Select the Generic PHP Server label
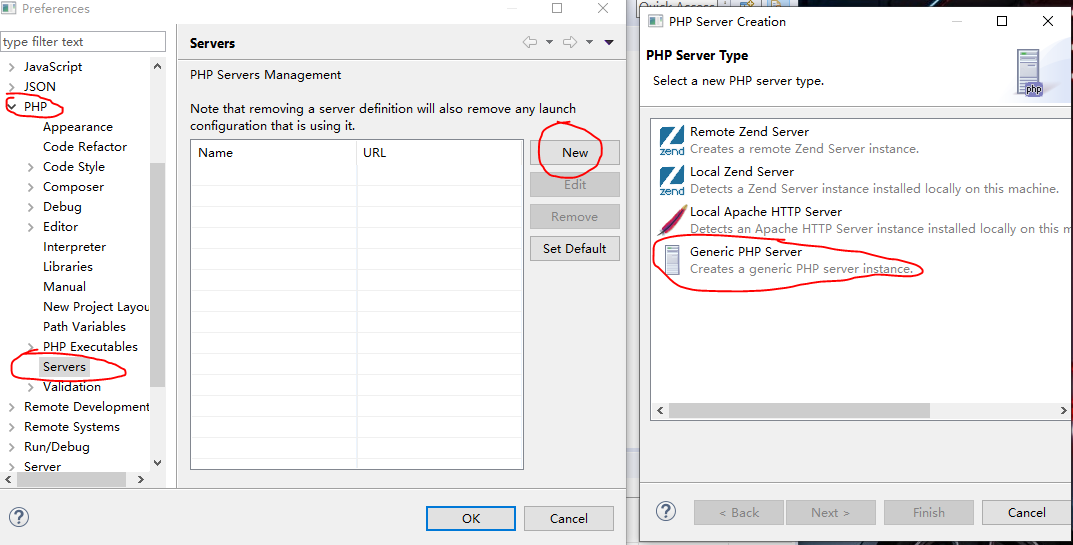 pos(745,251)
